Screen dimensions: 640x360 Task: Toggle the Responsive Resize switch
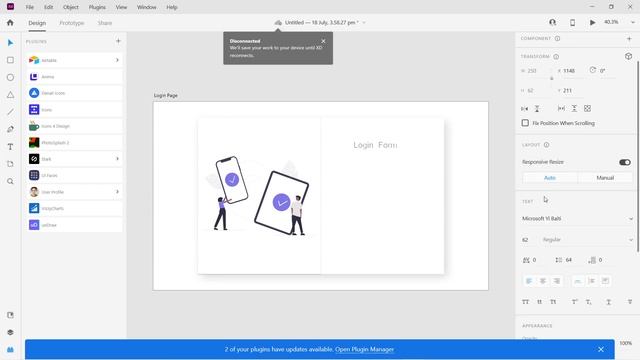[x=624, y=162]
